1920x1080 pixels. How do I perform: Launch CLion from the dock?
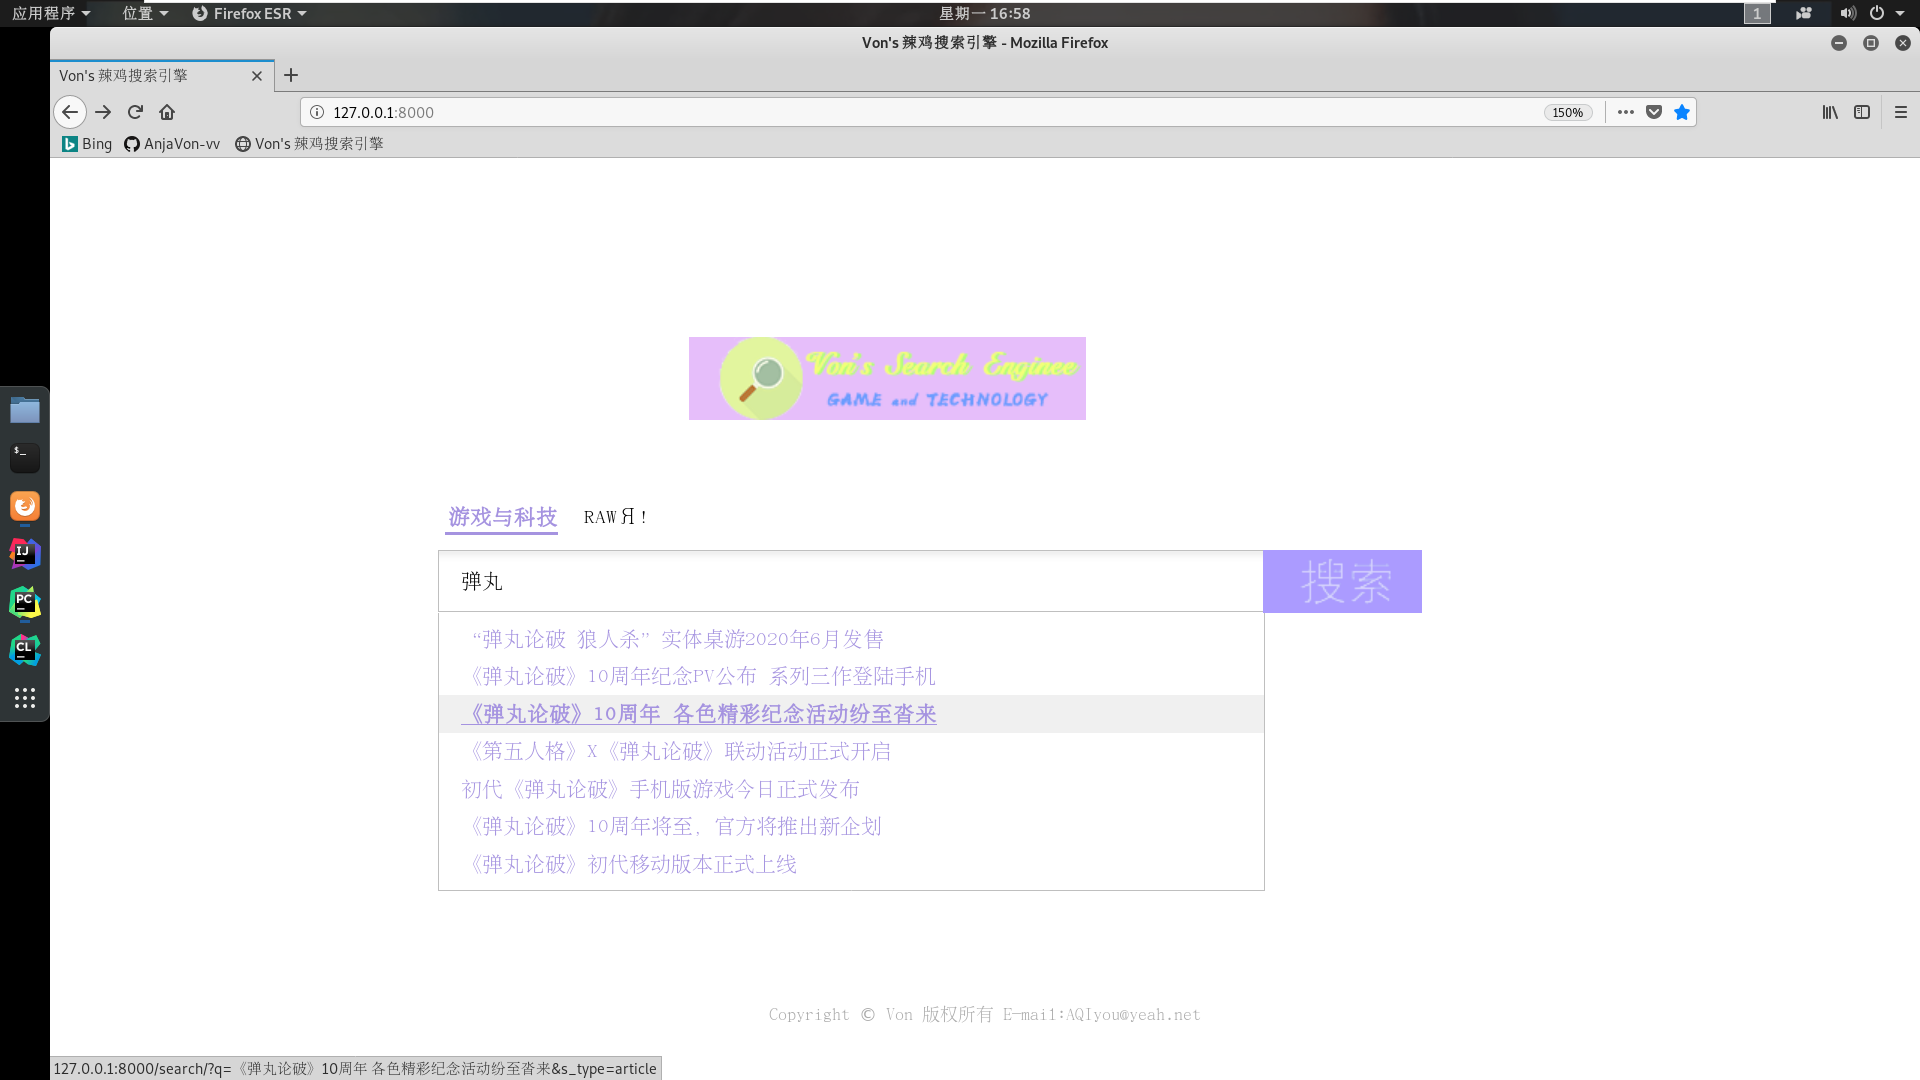pos(24,649)
